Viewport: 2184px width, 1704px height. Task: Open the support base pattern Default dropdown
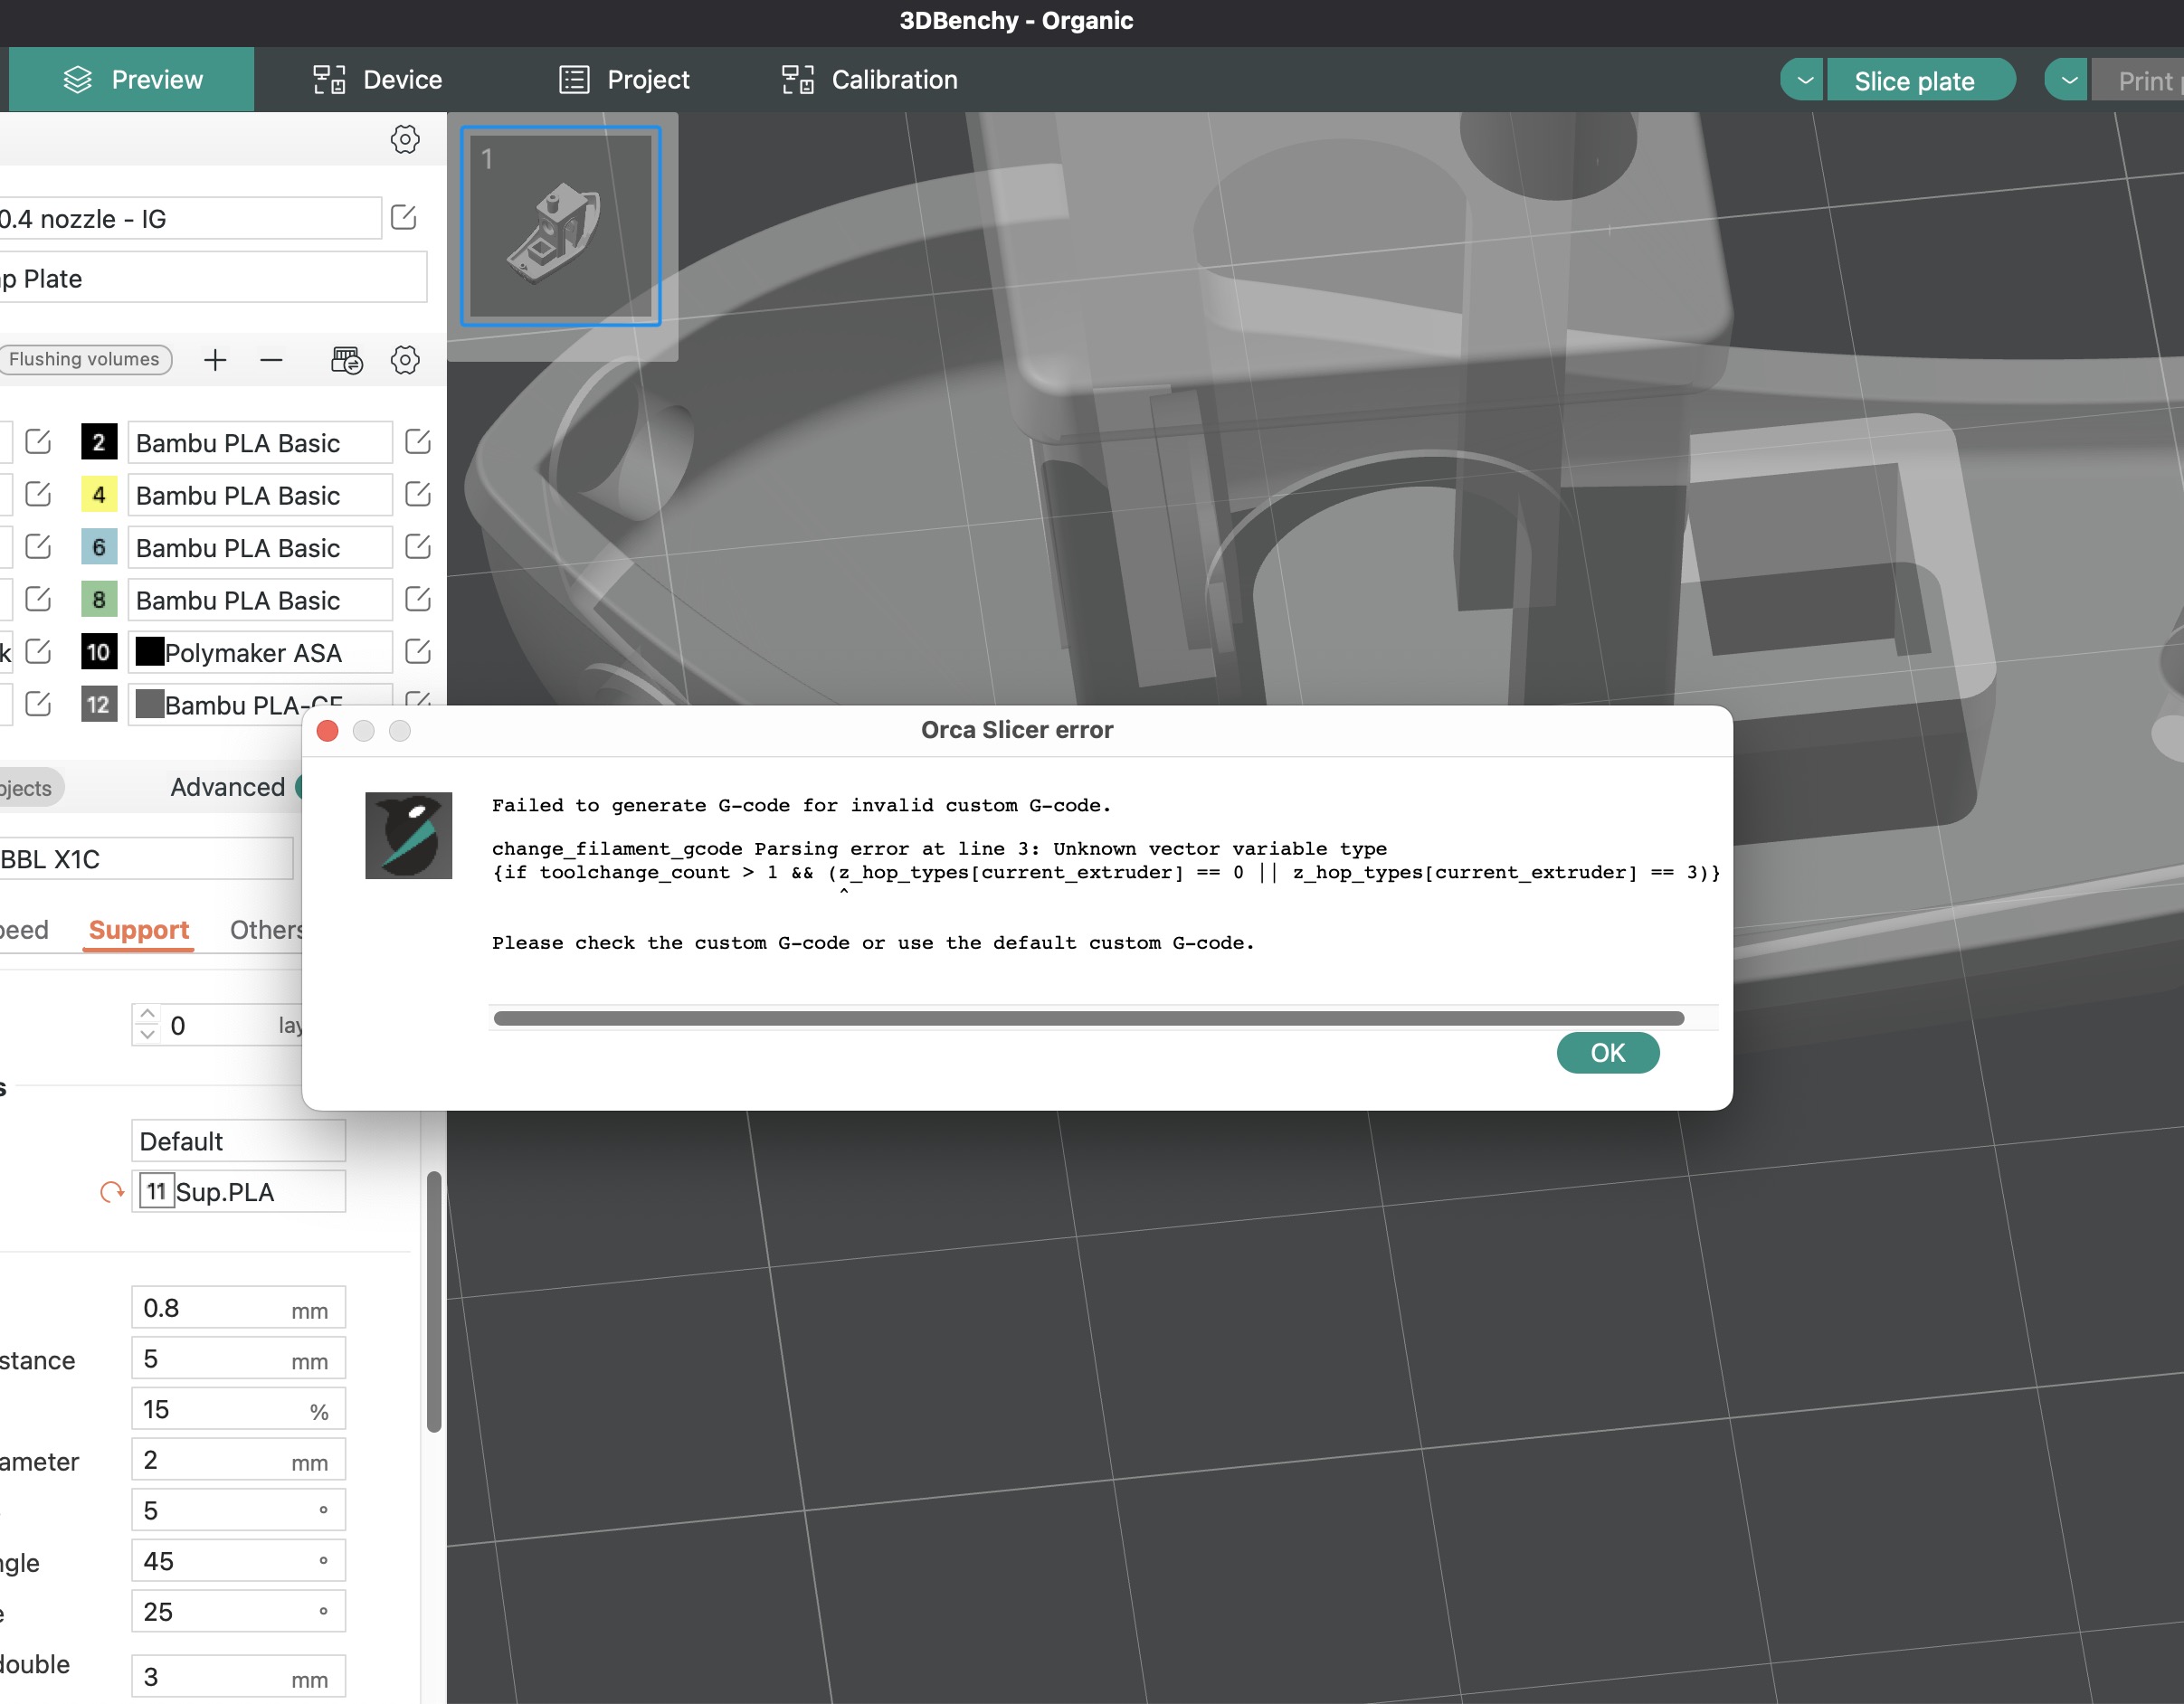tap(238, 1140)
